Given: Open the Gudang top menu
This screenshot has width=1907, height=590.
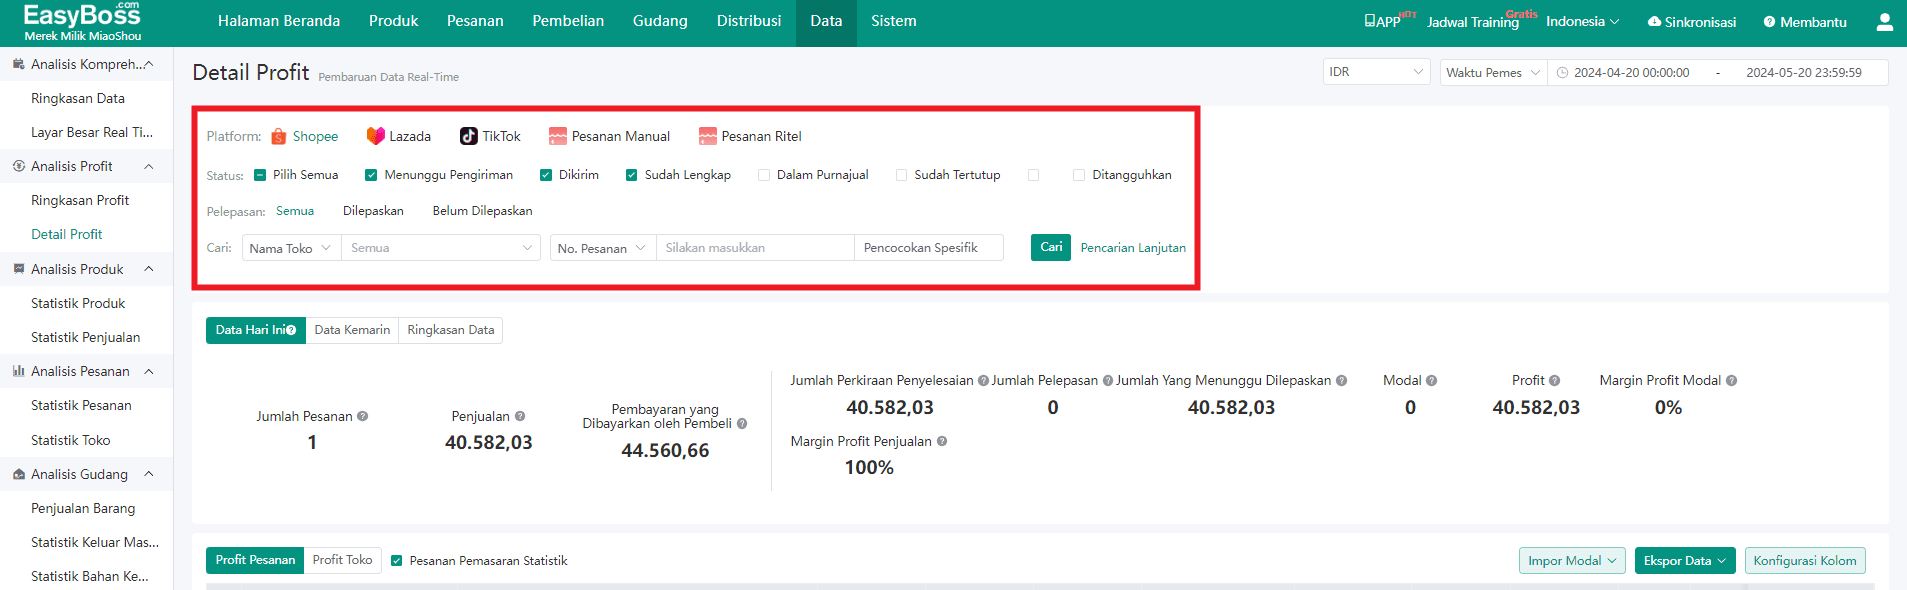Looking at the screenshot, I should tap(660, 21).
